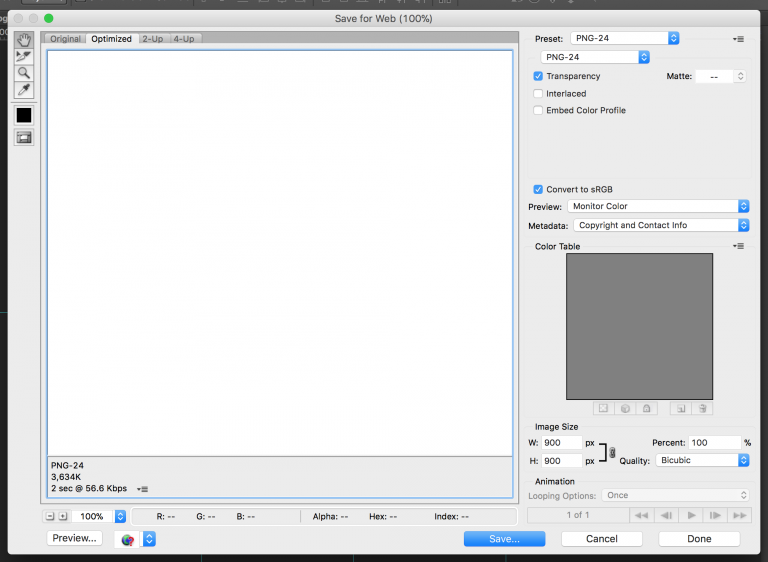Shift selected colors to web palette icon
Screen dimensions: 768x562
(x=625, y=408)
